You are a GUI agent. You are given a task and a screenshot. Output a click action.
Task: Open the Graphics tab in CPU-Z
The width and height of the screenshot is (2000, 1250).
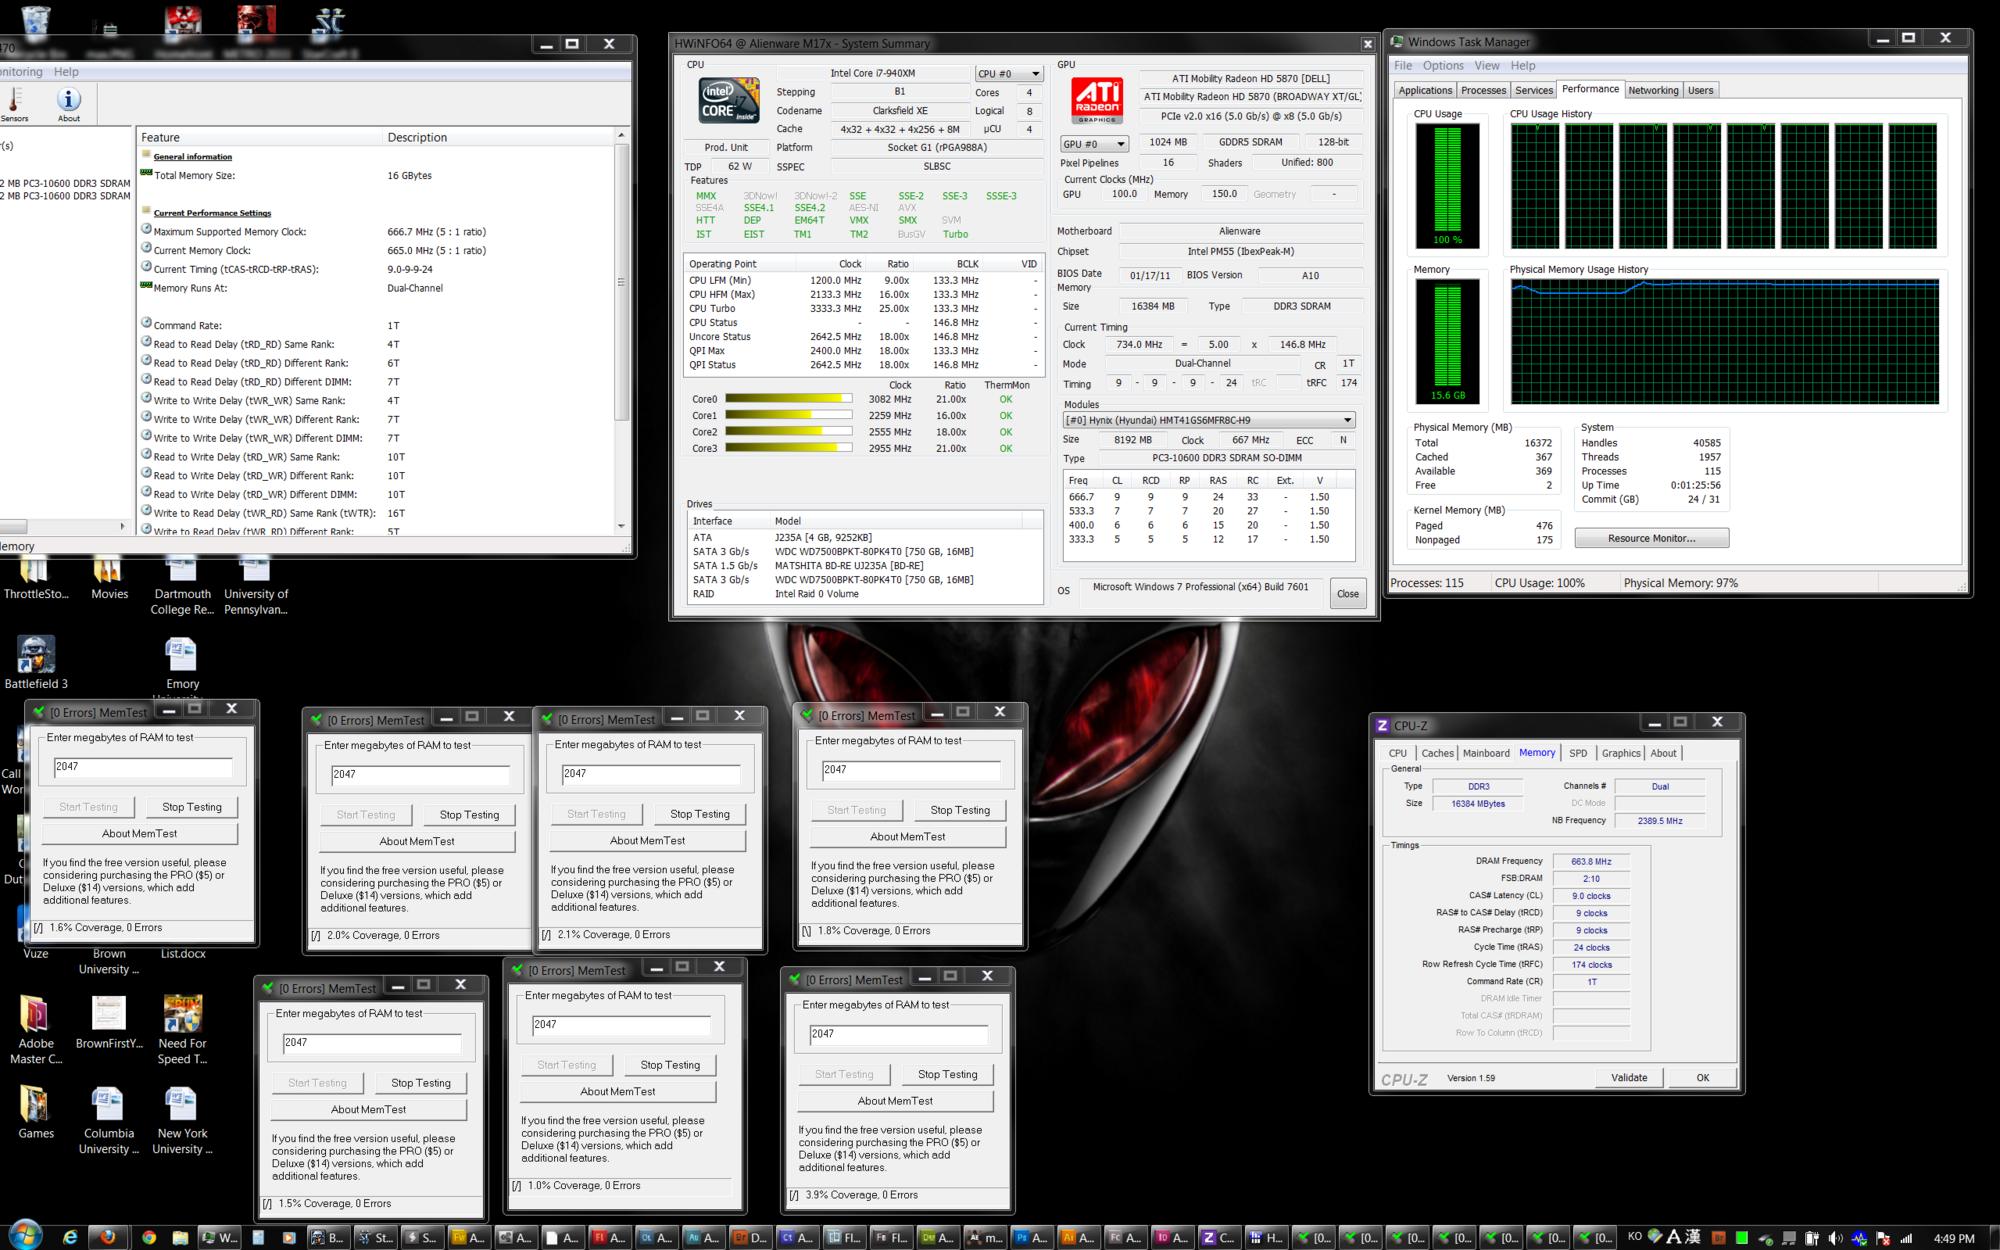1620,753
